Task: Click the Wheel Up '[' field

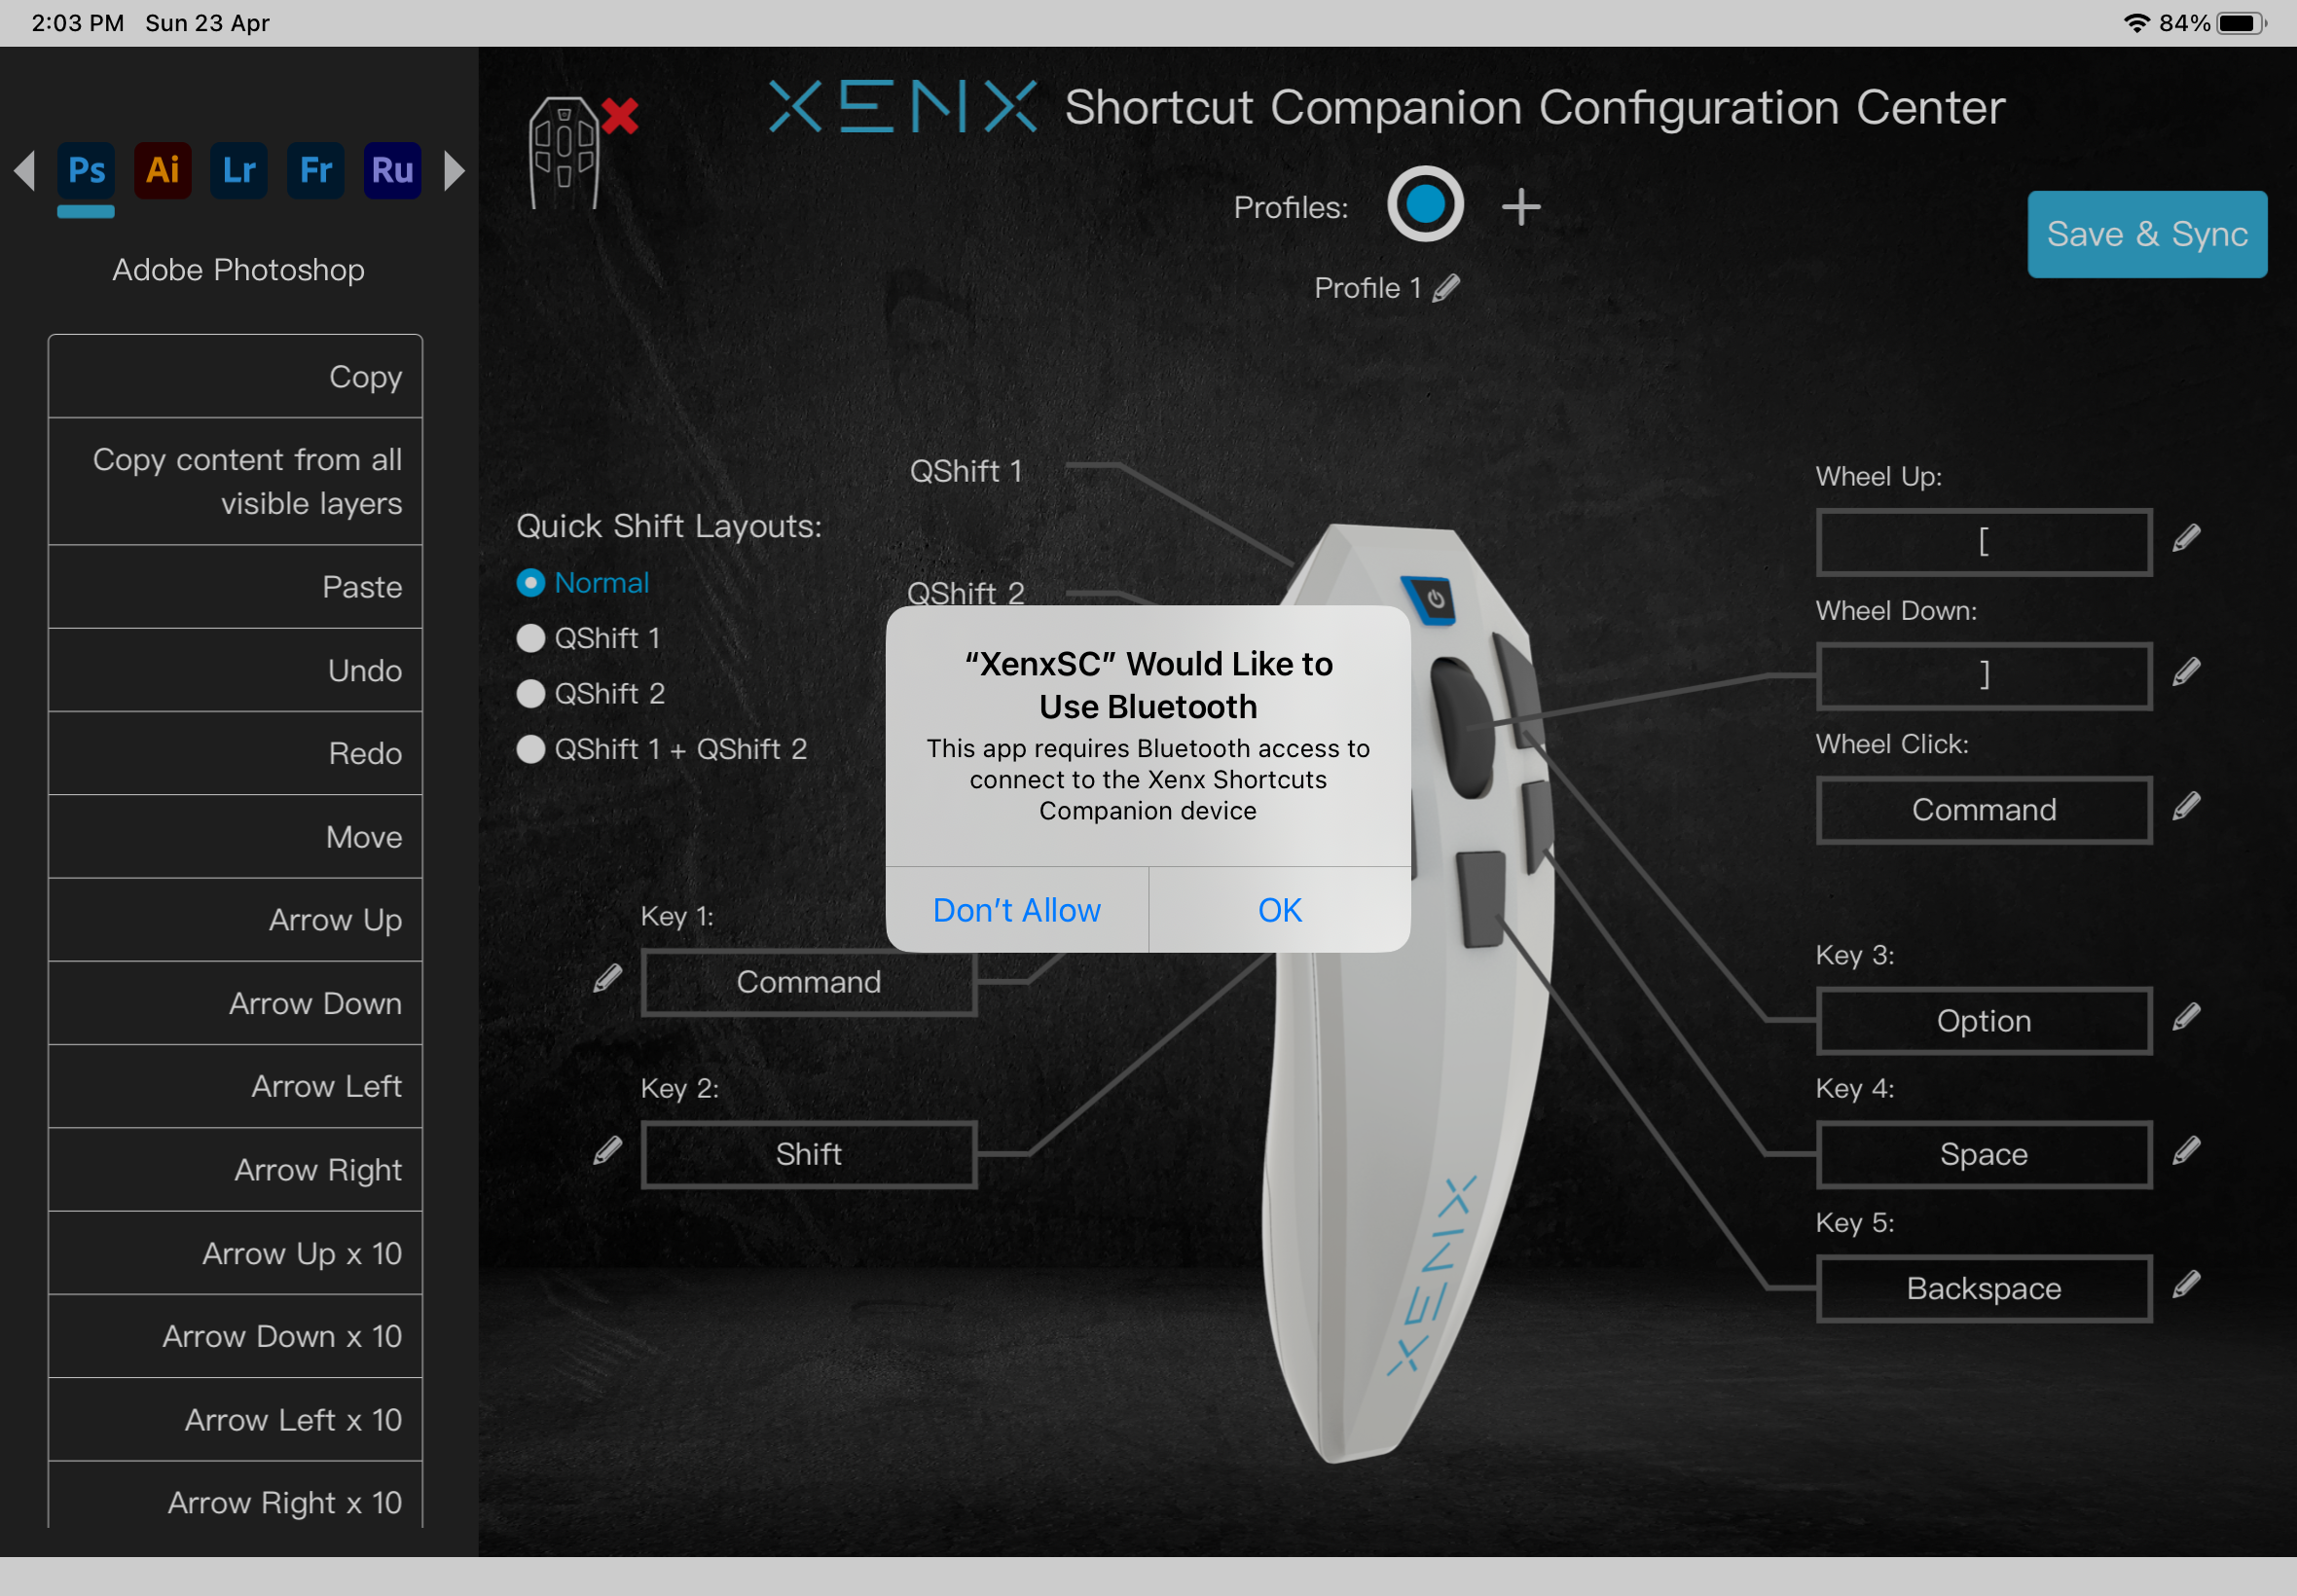Action: [1983, 542]
